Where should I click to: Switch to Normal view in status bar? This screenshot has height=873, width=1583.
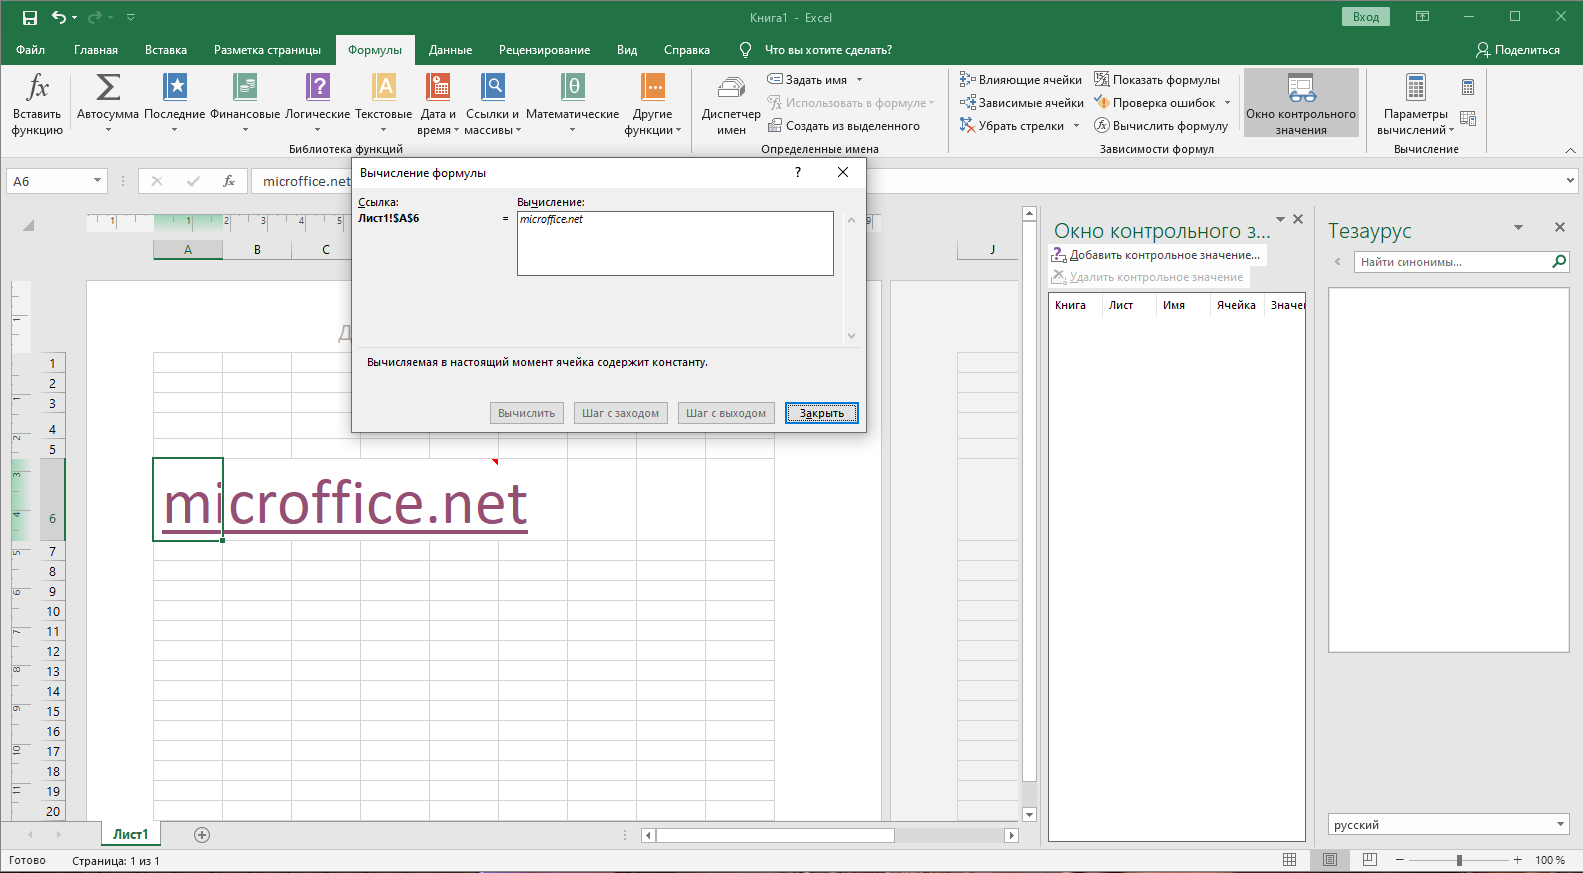pyautogui.click(x=1289, y=860)
